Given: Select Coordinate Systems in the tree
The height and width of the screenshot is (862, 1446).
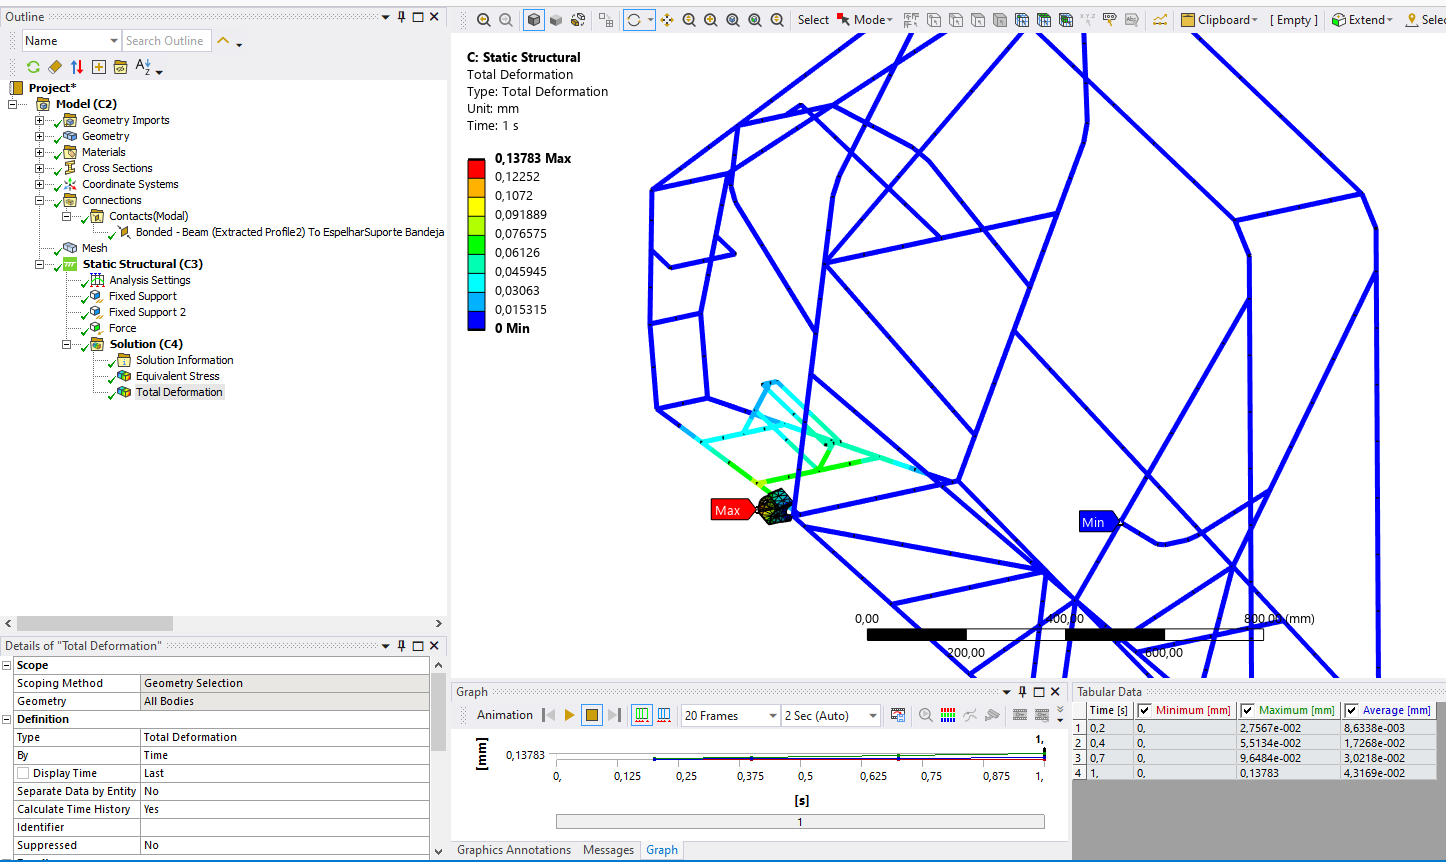Looking at the screenshot, I should [x=130, y=184].
